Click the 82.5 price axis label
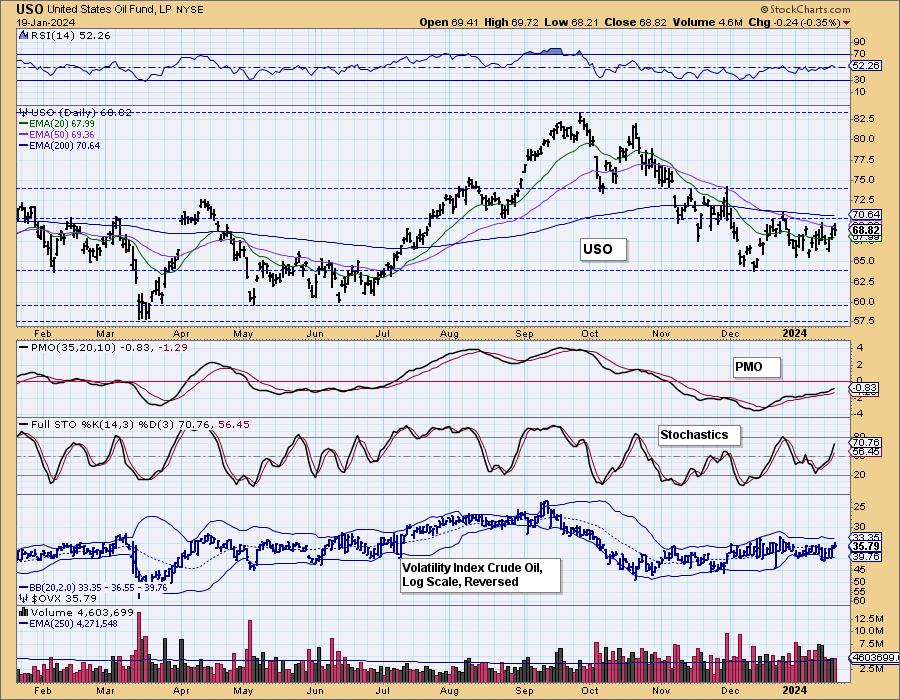 (x=864, y=118)
